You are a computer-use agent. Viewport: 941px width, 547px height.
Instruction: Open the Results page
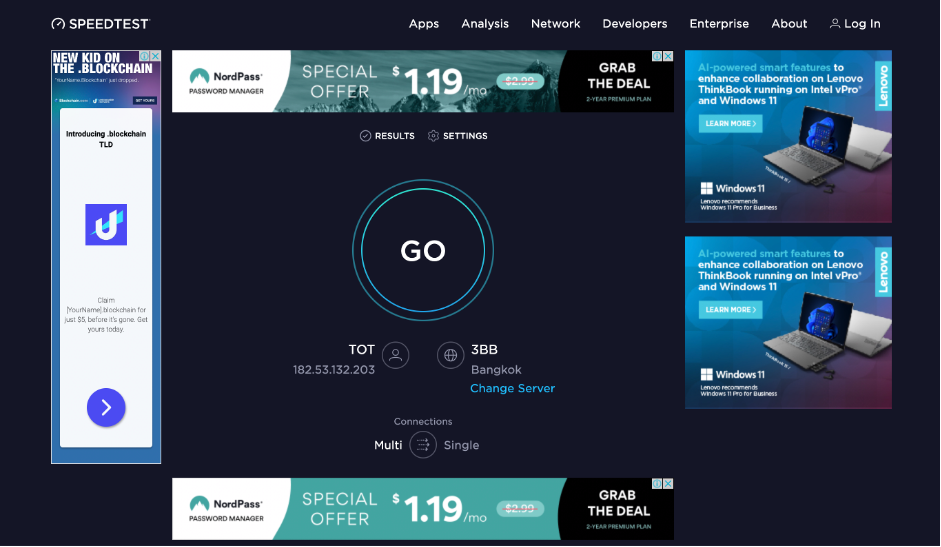(387, 136)
